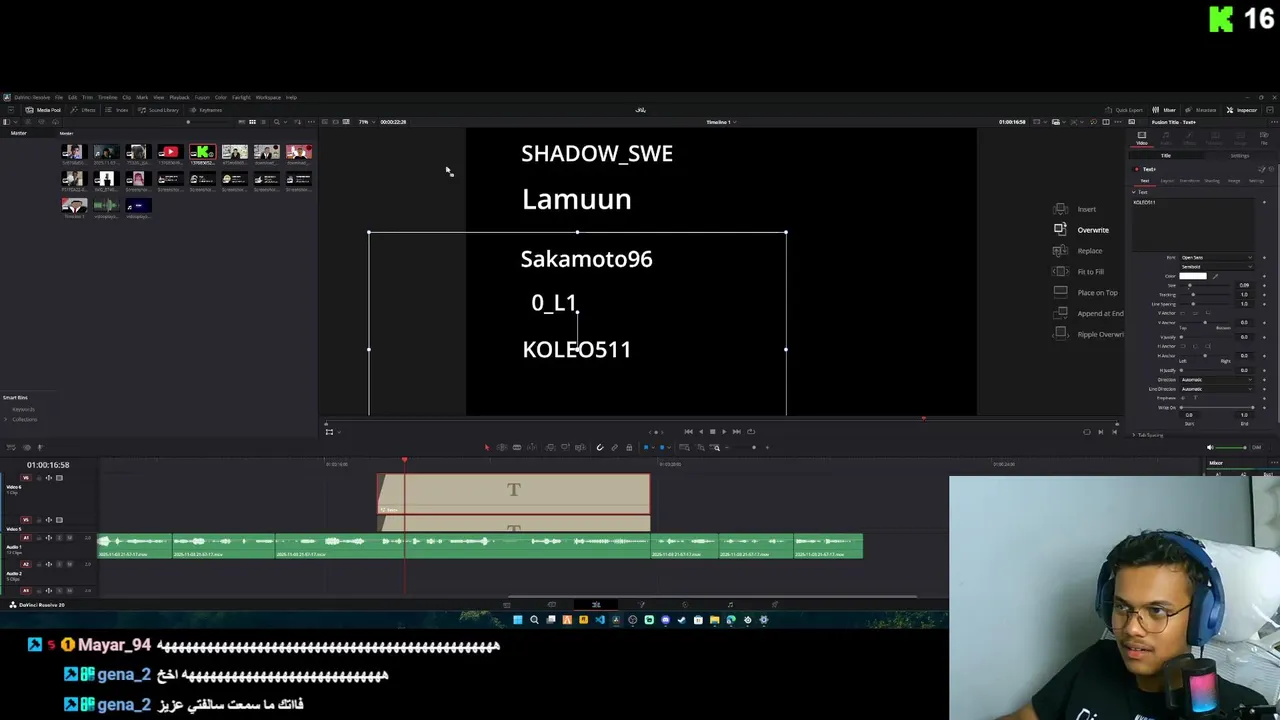This screenshot has height=720, width=1280.
Task: Open the Windows Start menu
Action: tap(517, 620)
